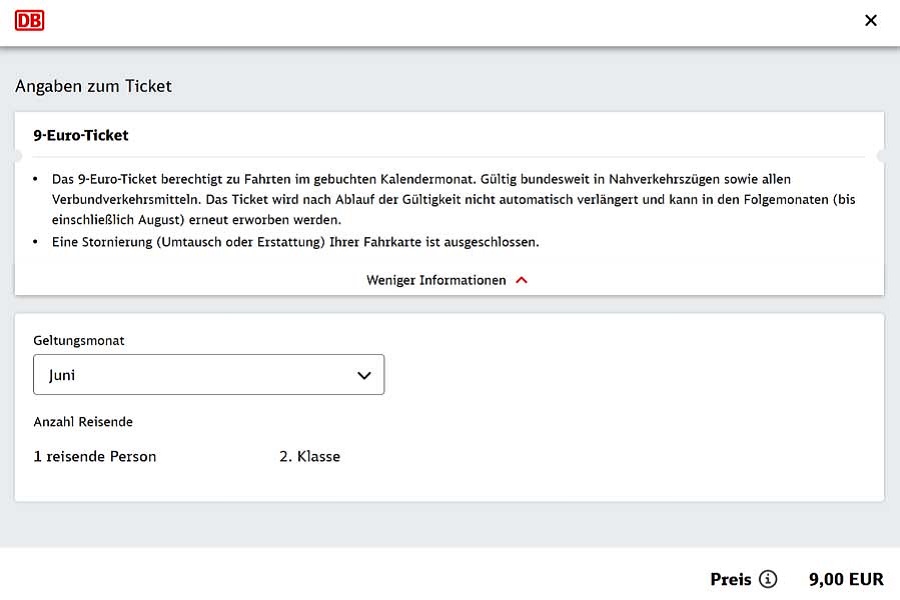
Task: Open the Geltungsmonat dropdown showing Juni
Action: [x=209, y=375]
